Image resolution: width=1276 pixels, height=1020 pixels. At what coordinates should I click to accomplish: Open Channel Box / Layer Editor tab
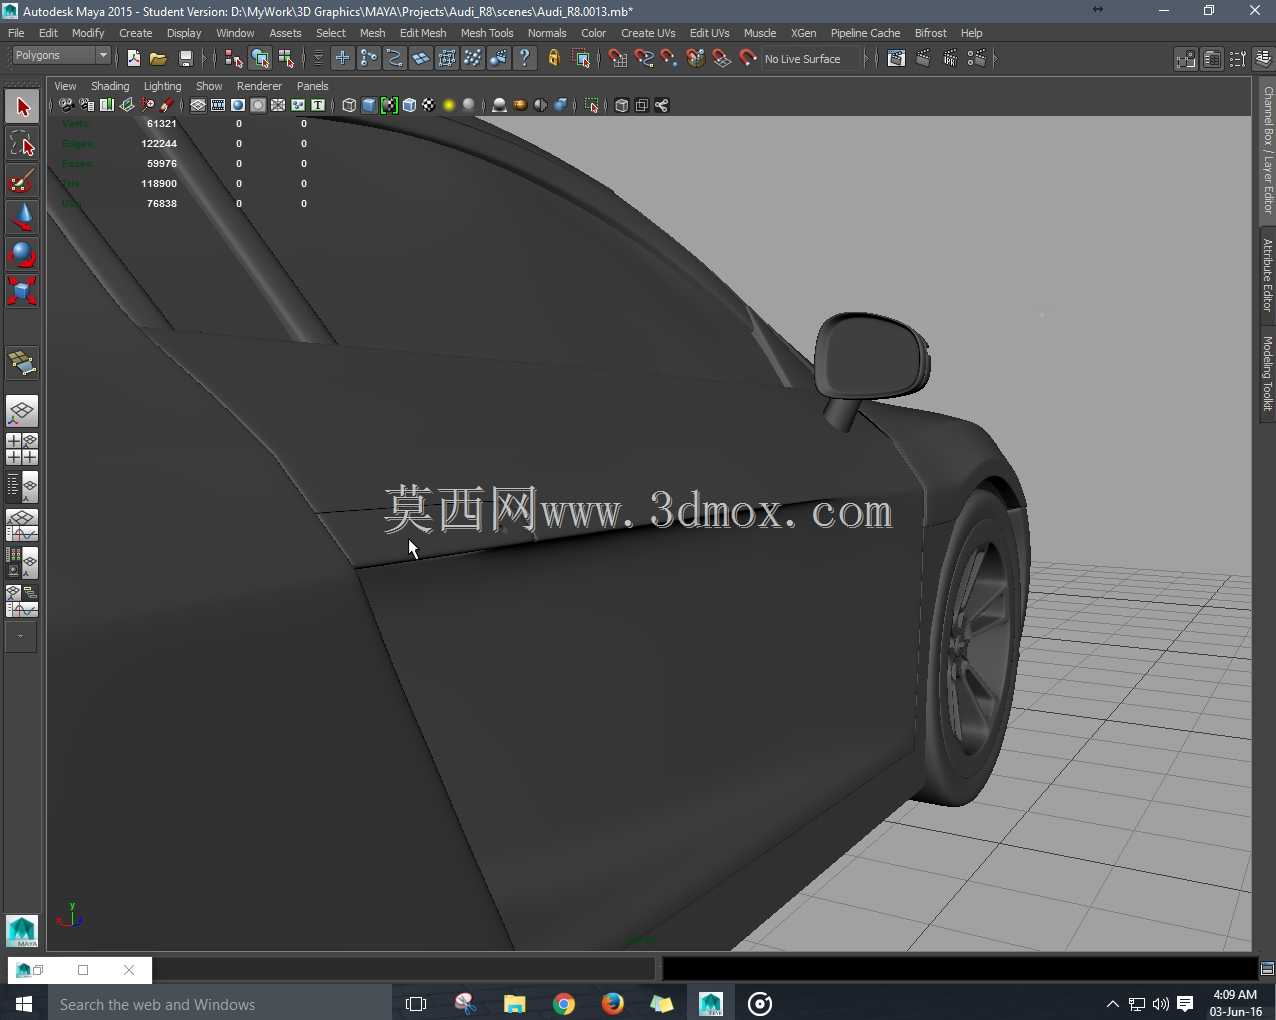click(1267, 150)
